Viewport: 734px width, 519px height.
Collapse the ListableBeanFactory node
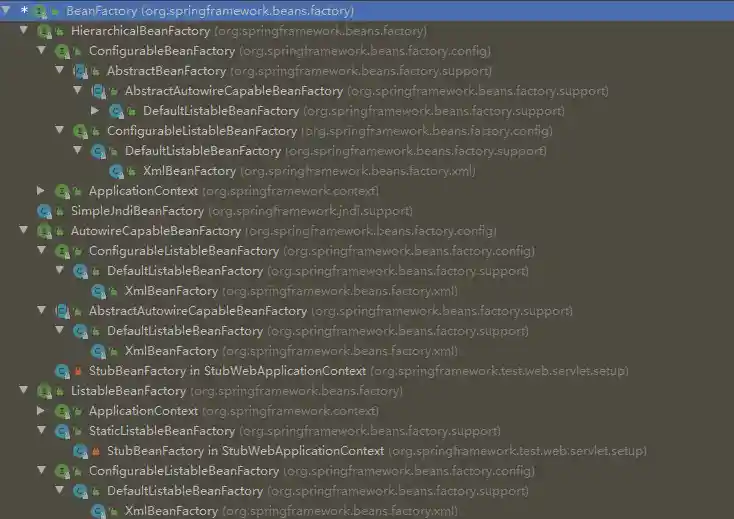(x=23, y=390)
